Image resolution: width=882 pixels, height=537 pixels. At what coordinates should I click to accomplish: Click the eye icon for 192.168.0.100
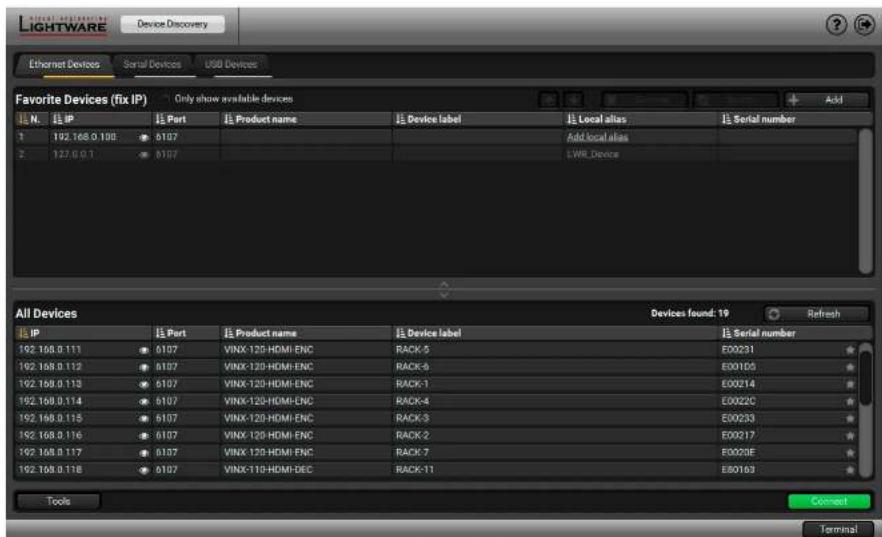144,137
